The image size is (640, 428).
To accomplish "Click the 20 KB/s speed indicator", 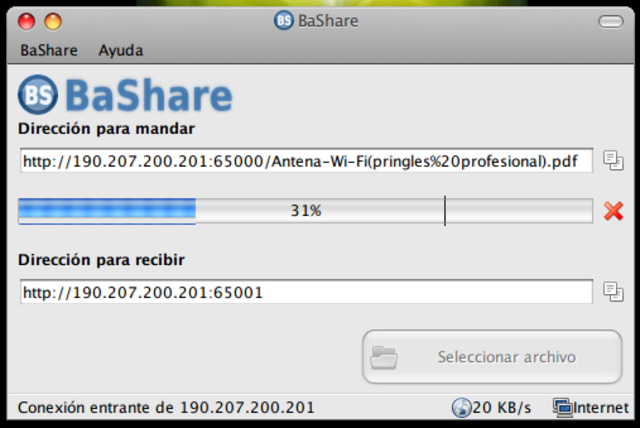I will (502, 408).
